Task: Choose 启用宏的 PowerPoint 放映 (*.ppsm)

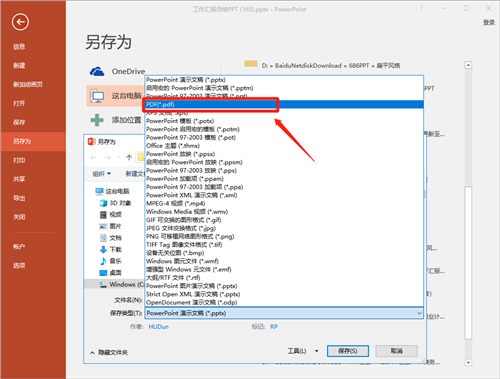Action: (x=284, y=162)
